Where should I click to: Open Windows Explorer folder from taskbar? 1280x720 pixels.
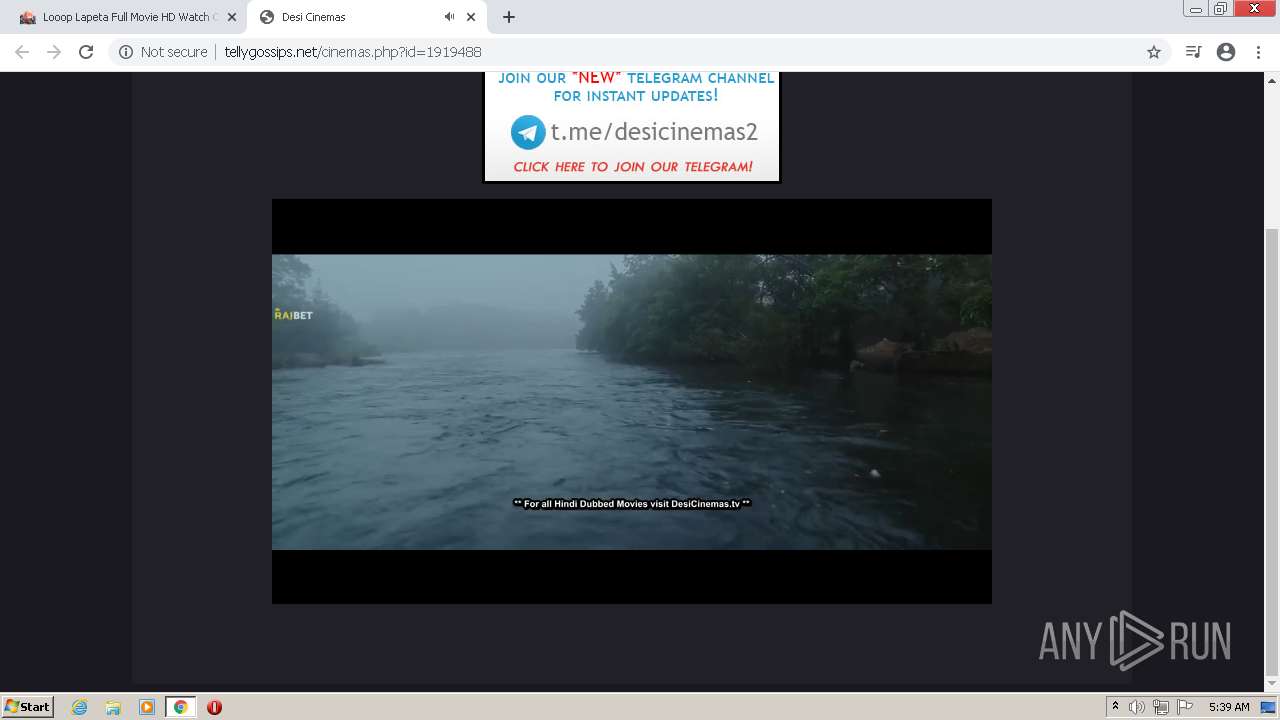click(x=113, y=707)
